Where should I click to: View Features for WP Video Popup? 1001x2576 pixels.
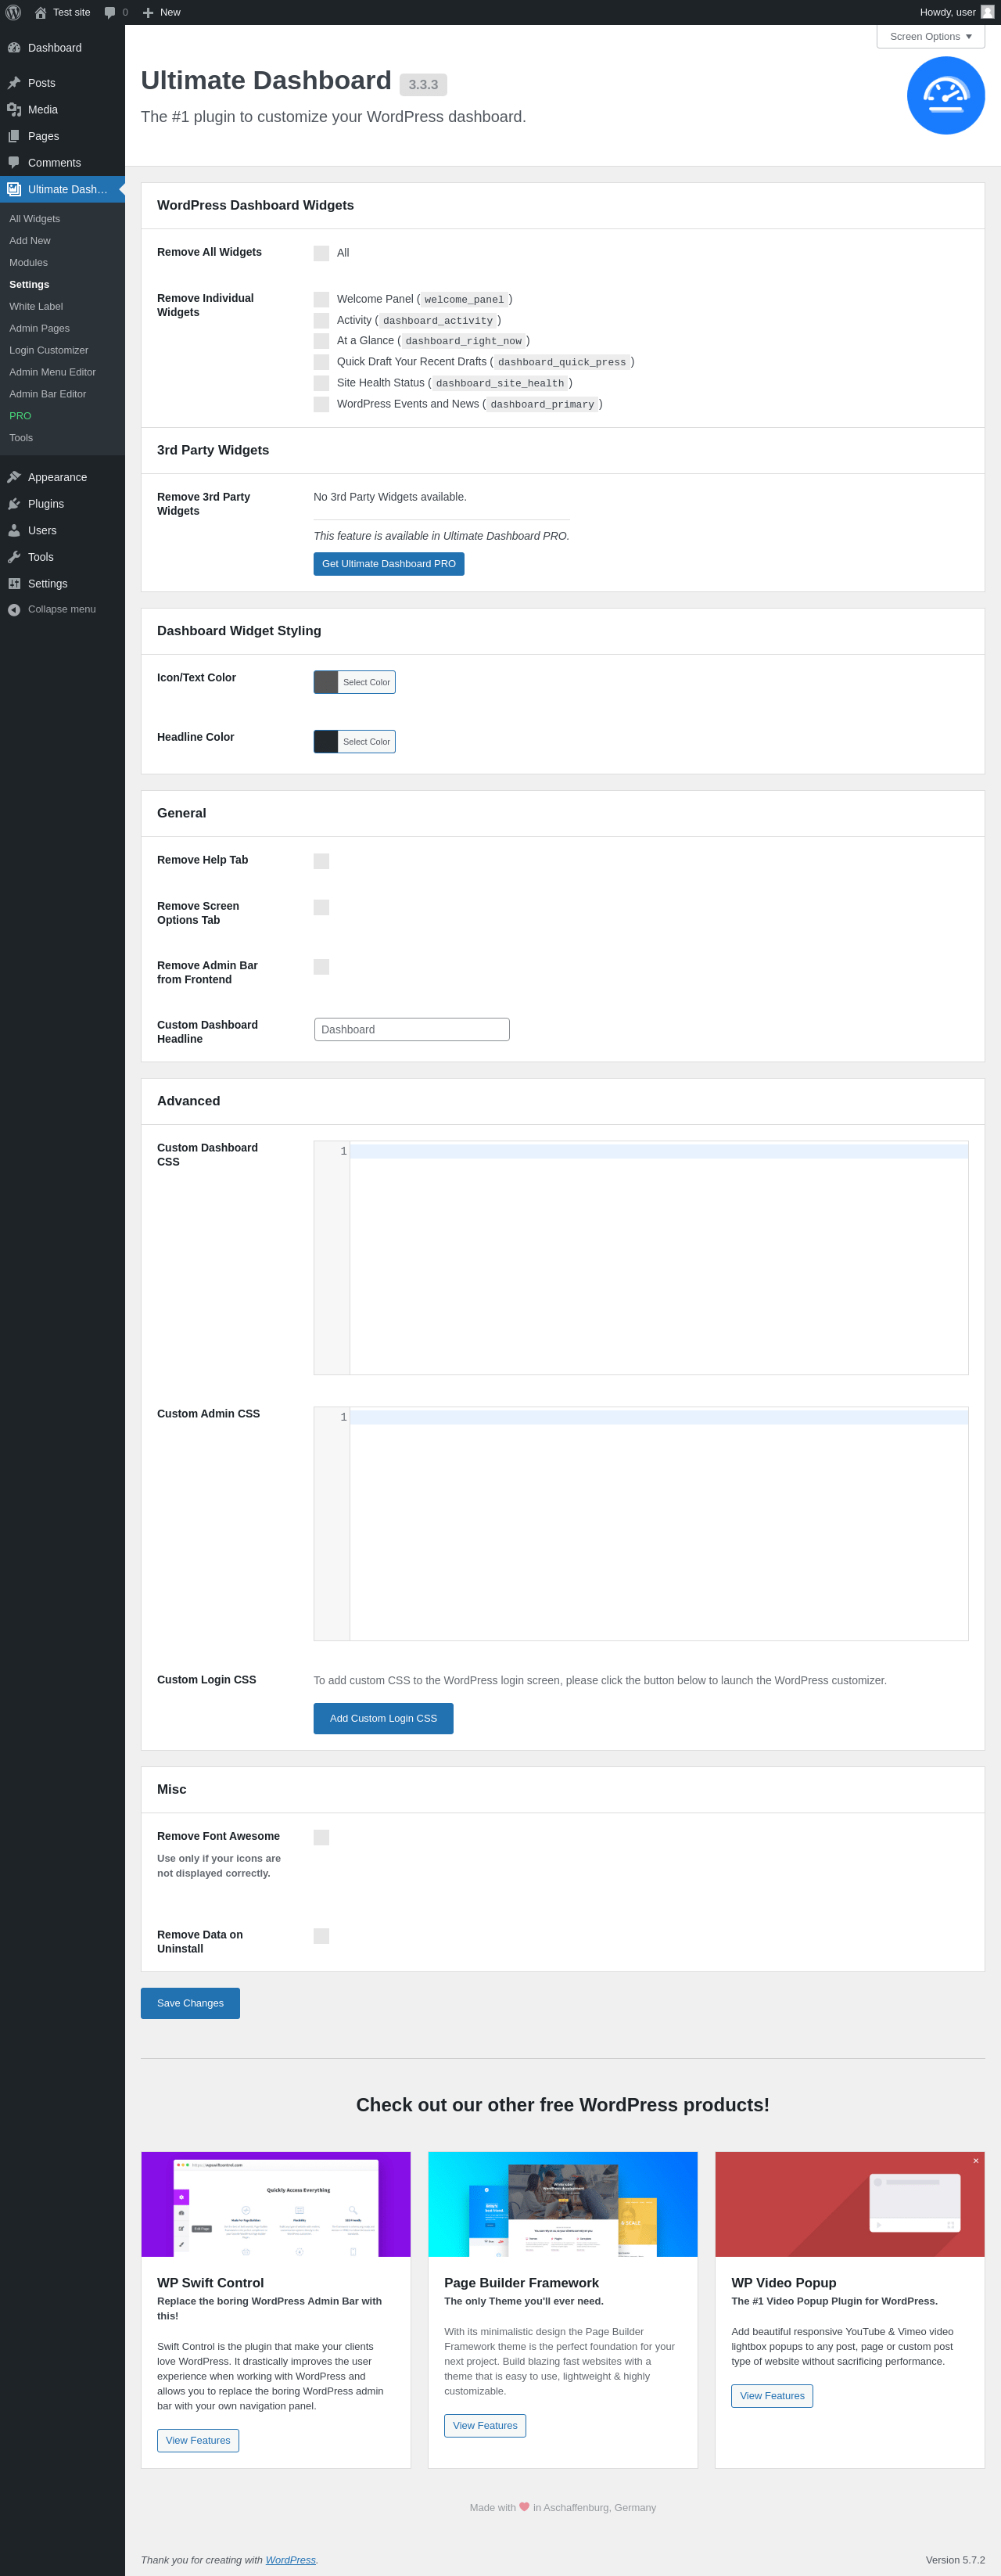(772, 2395)
